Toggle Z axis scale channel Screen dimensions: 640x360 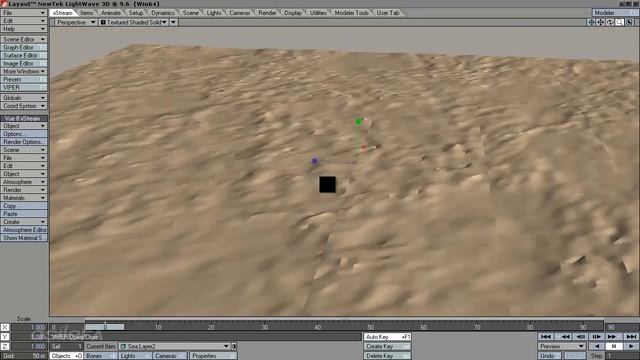4,346
